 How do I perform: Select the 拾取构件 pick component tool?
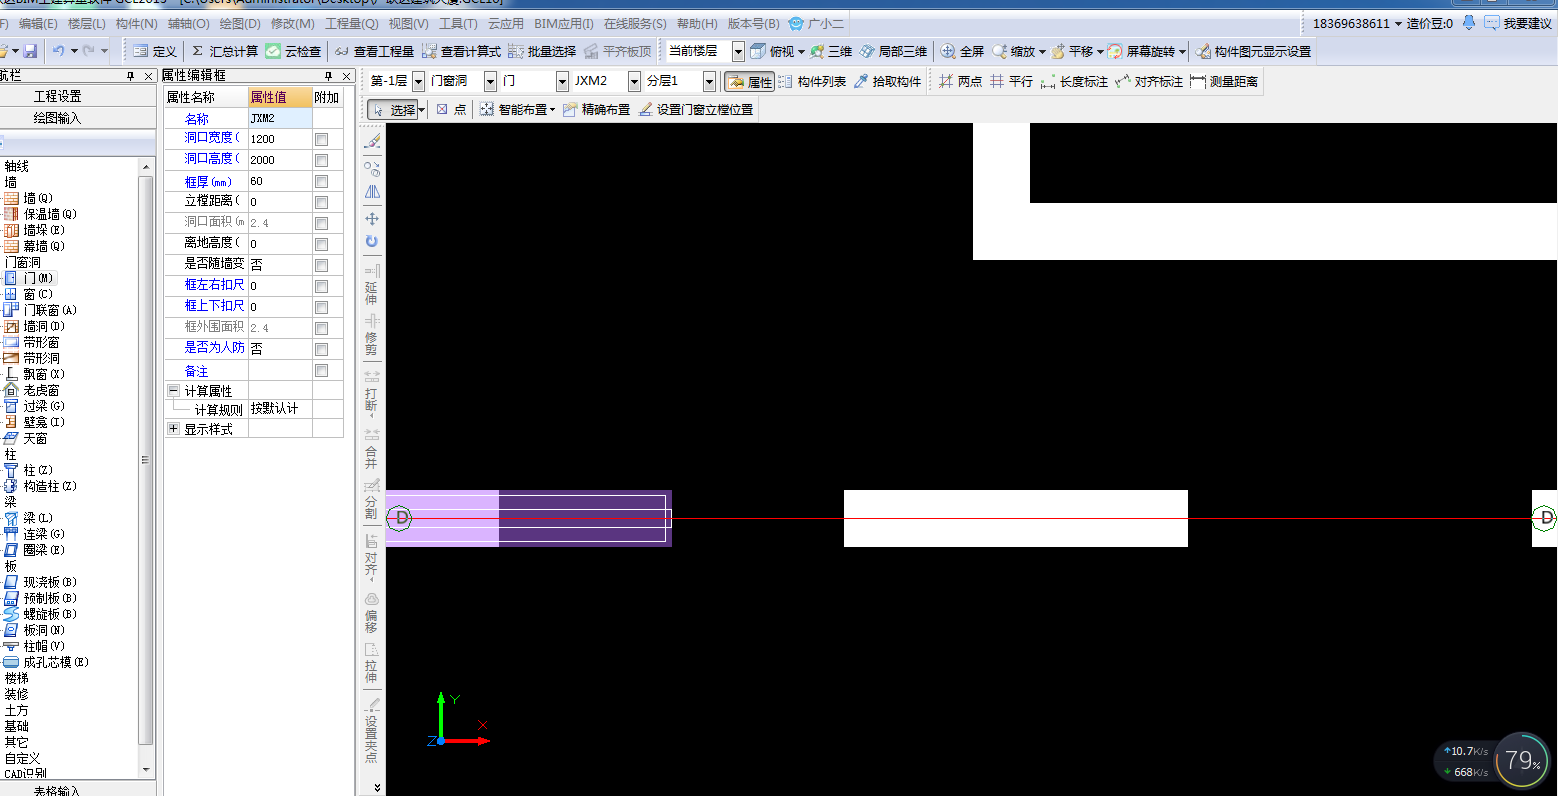tap(887, 81)
